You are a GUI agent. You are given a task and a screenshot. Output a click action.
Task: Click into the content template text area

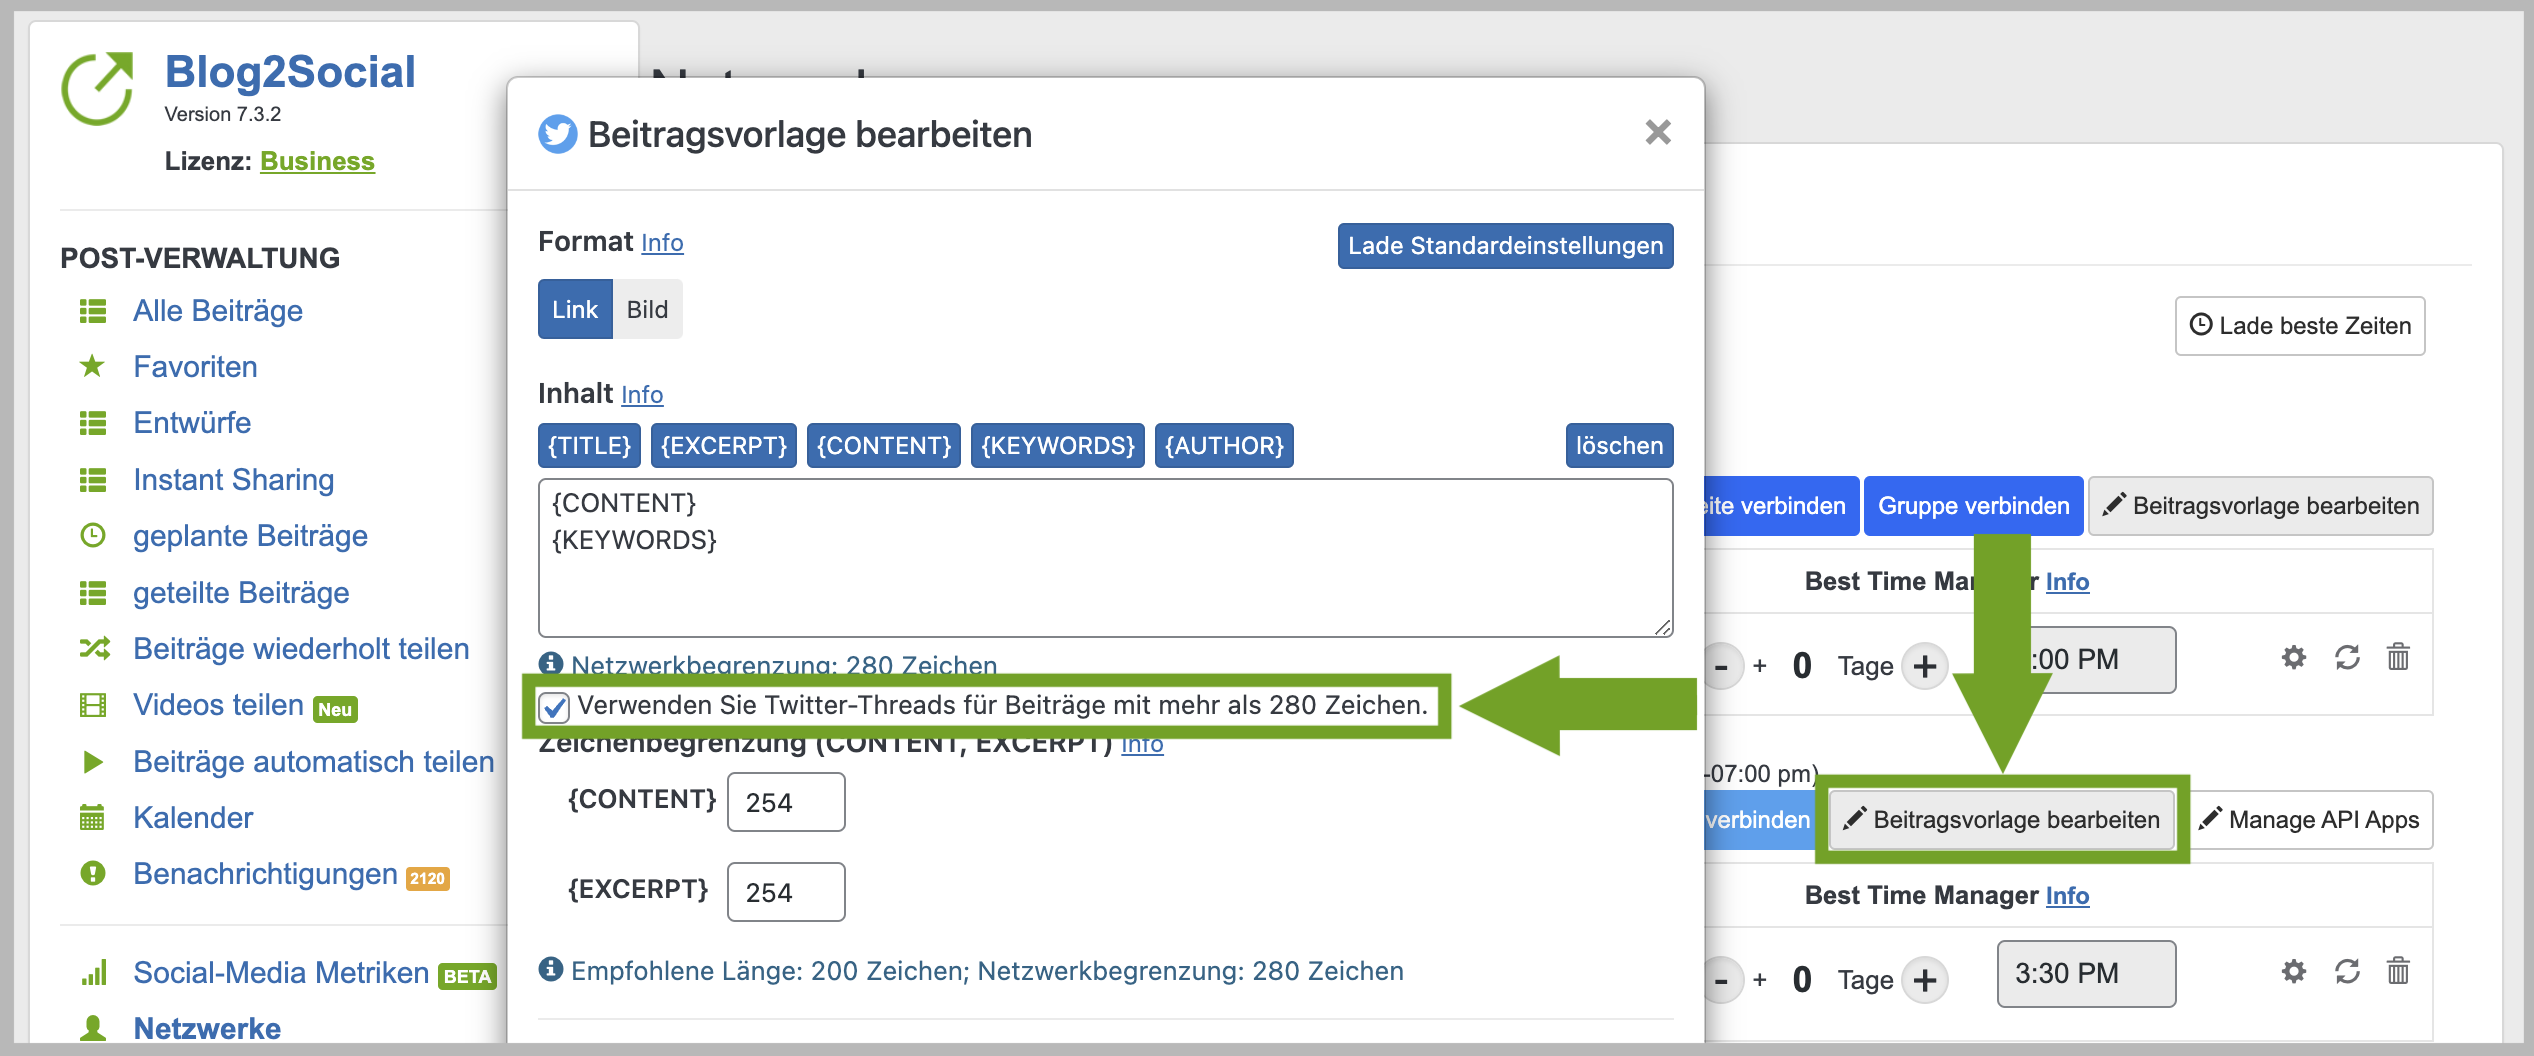coord(1105,558)
